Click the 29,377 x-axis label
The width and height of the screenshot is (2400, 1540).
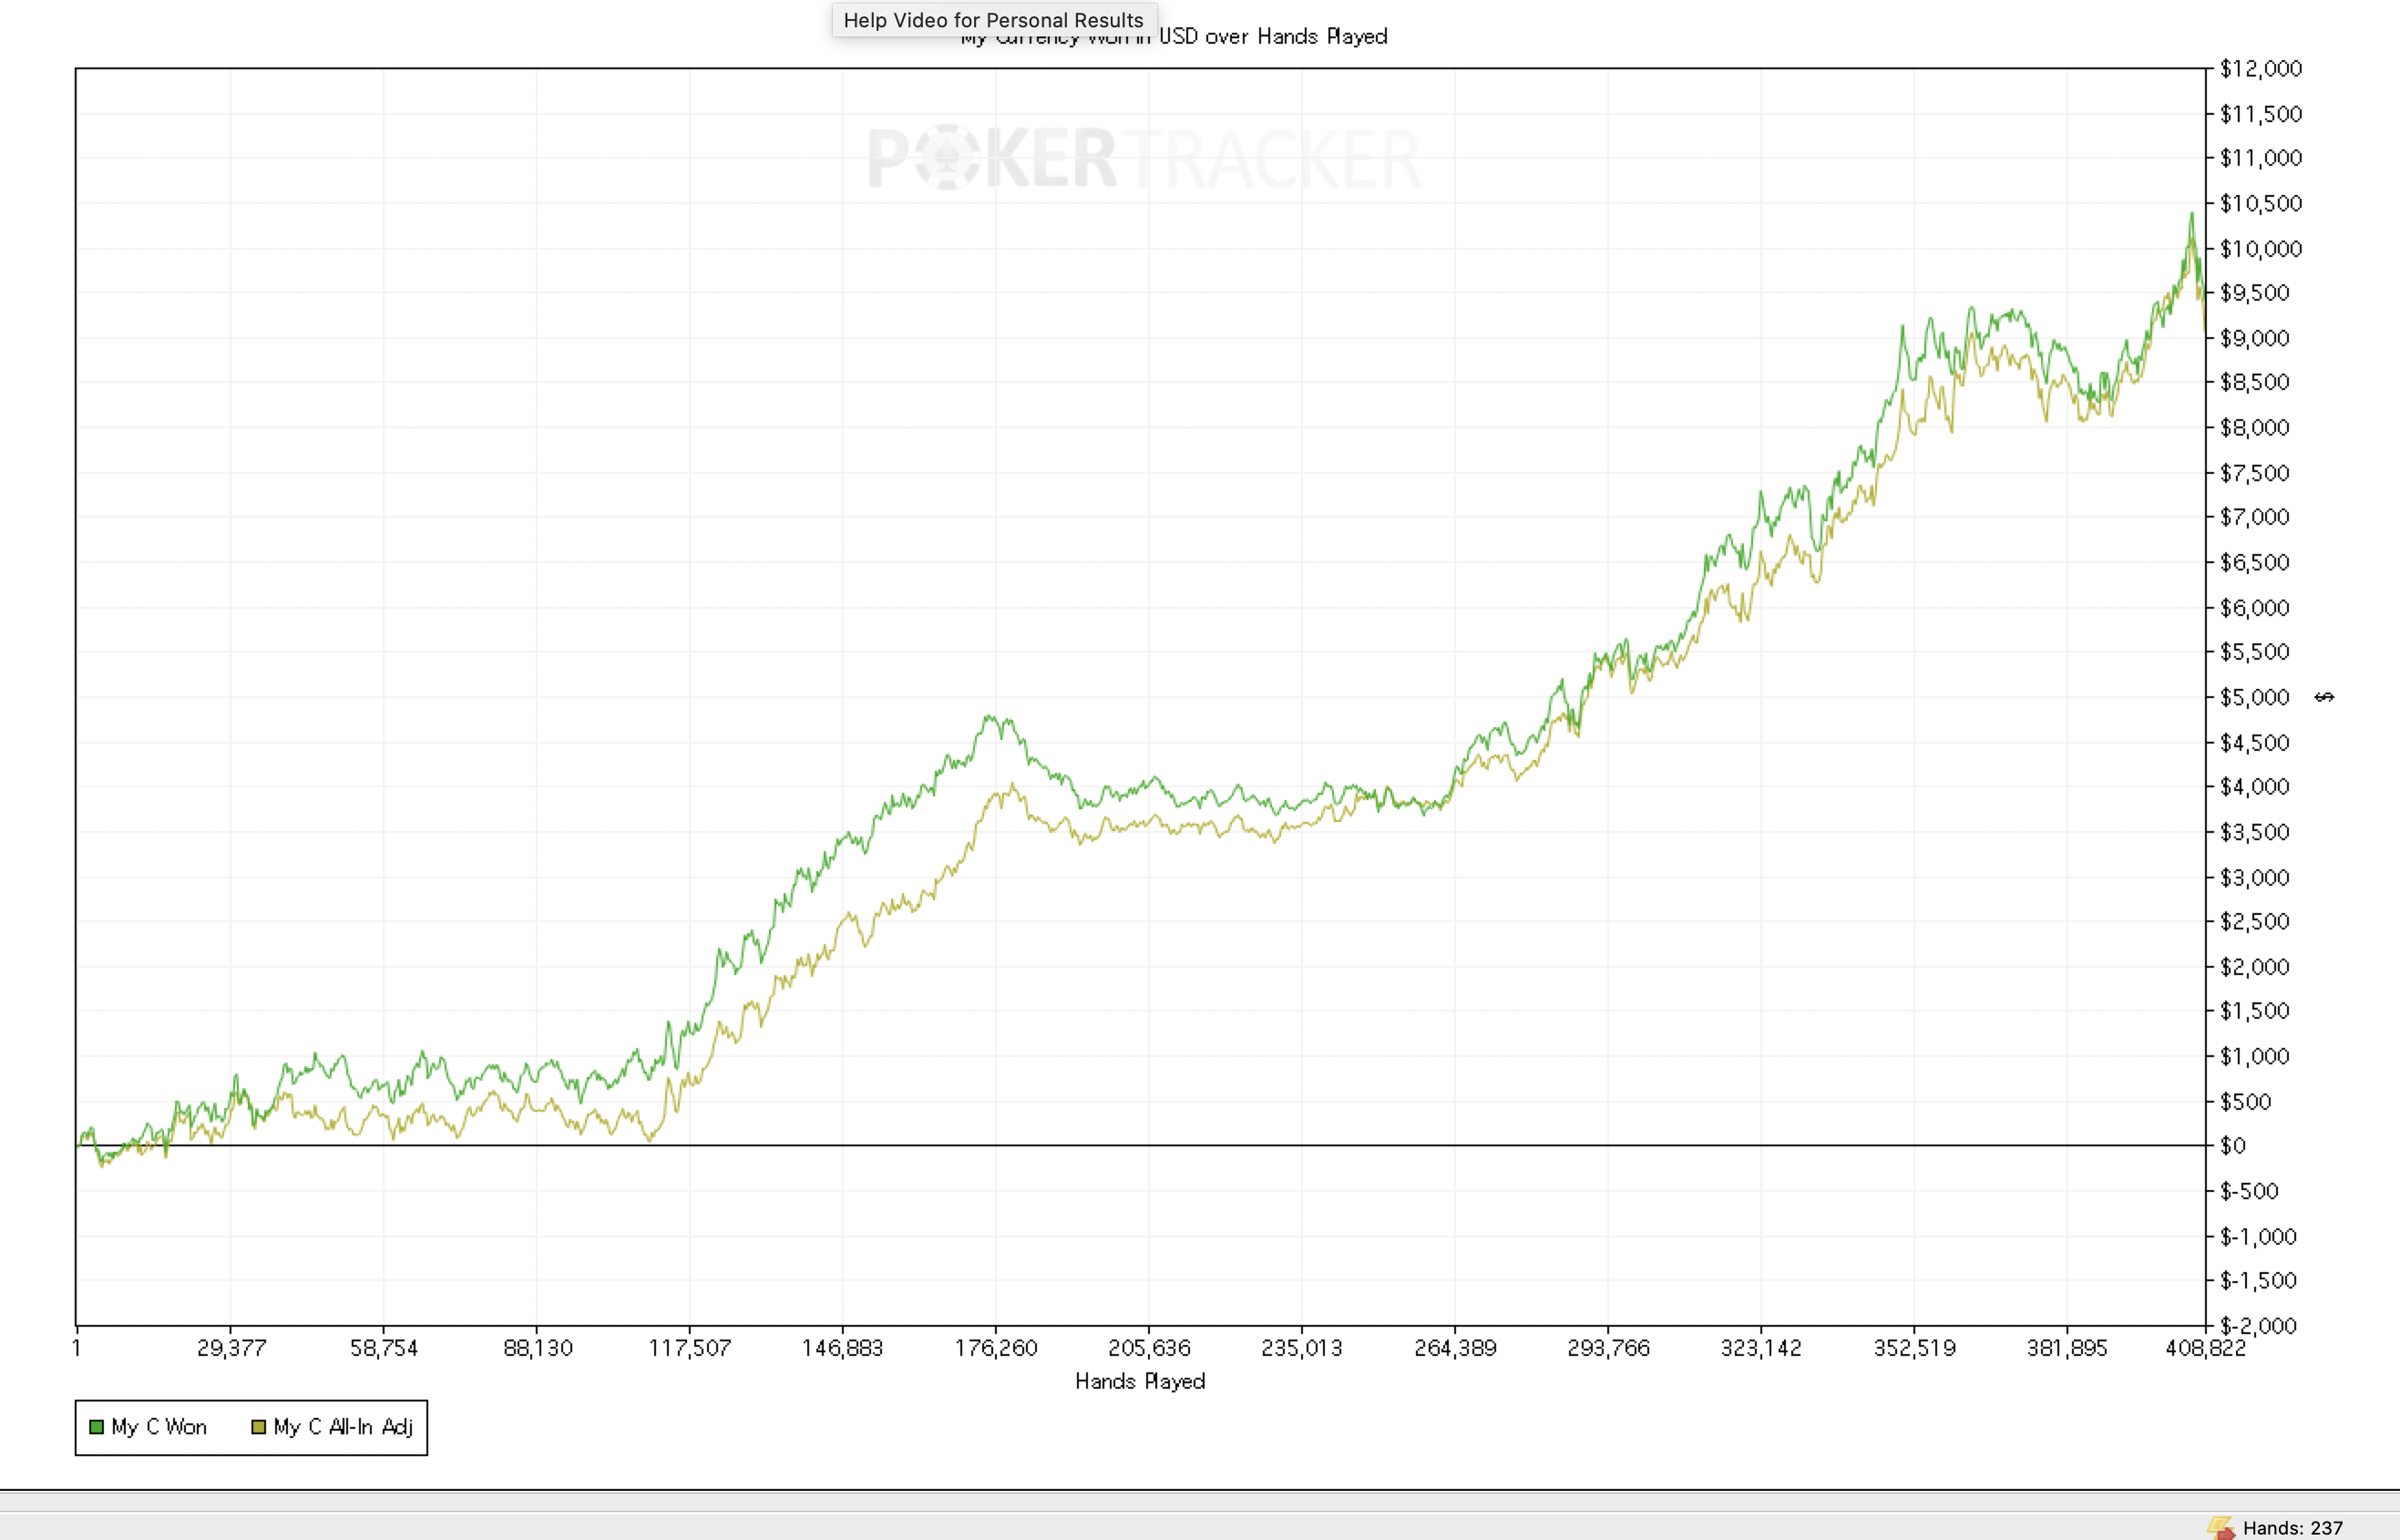231,1348
